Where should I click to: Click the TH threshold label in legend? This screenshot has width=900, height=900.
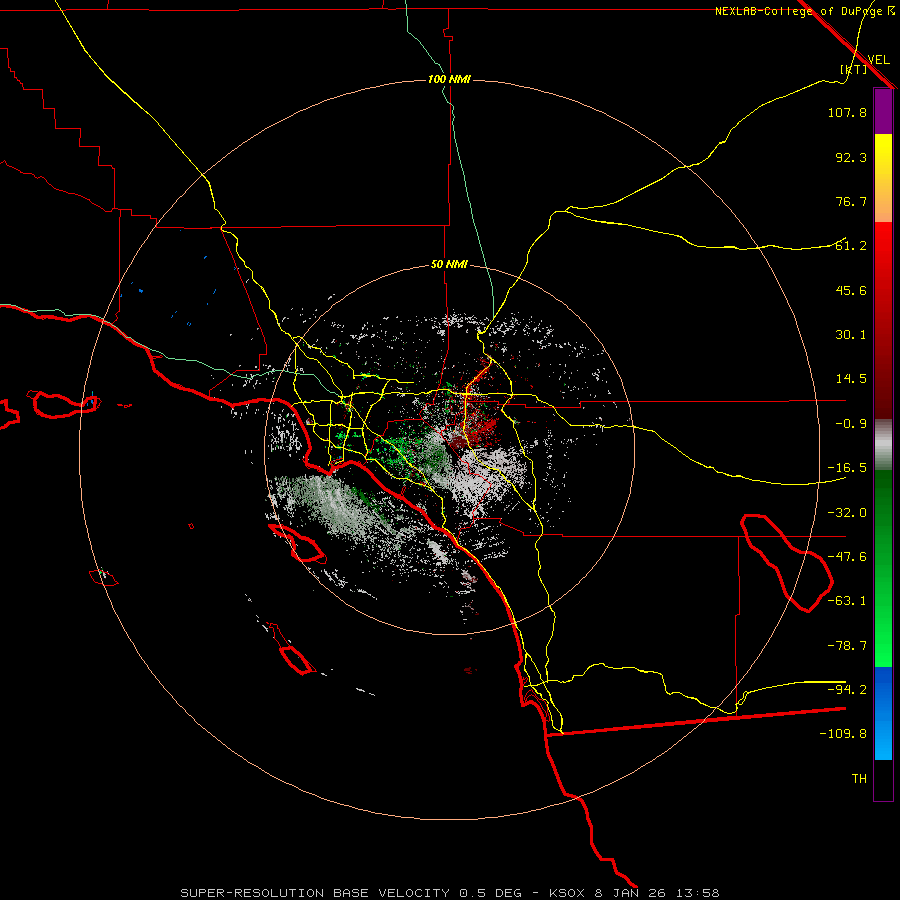pos(859,779)
